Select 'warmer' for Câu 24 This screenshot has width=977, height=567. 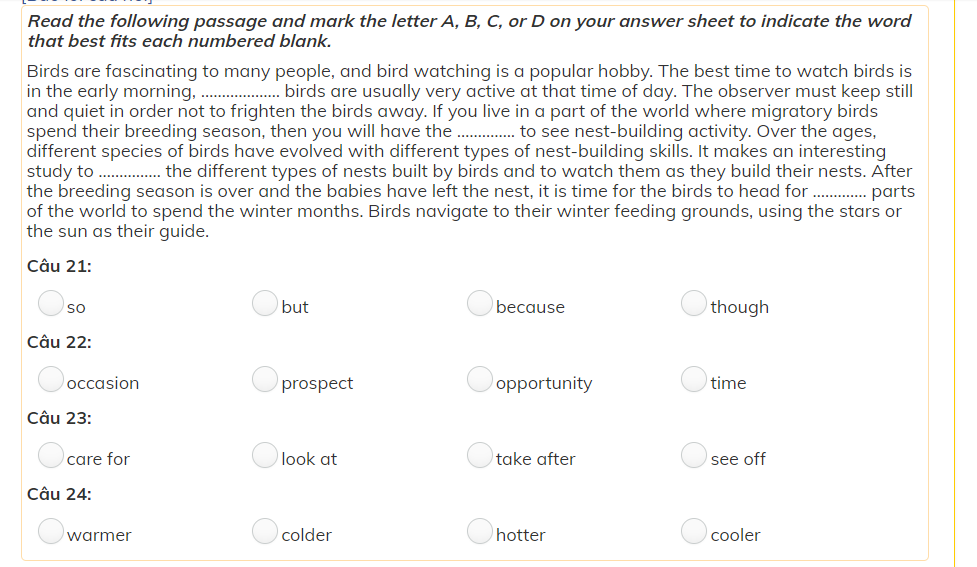(51, 531)
